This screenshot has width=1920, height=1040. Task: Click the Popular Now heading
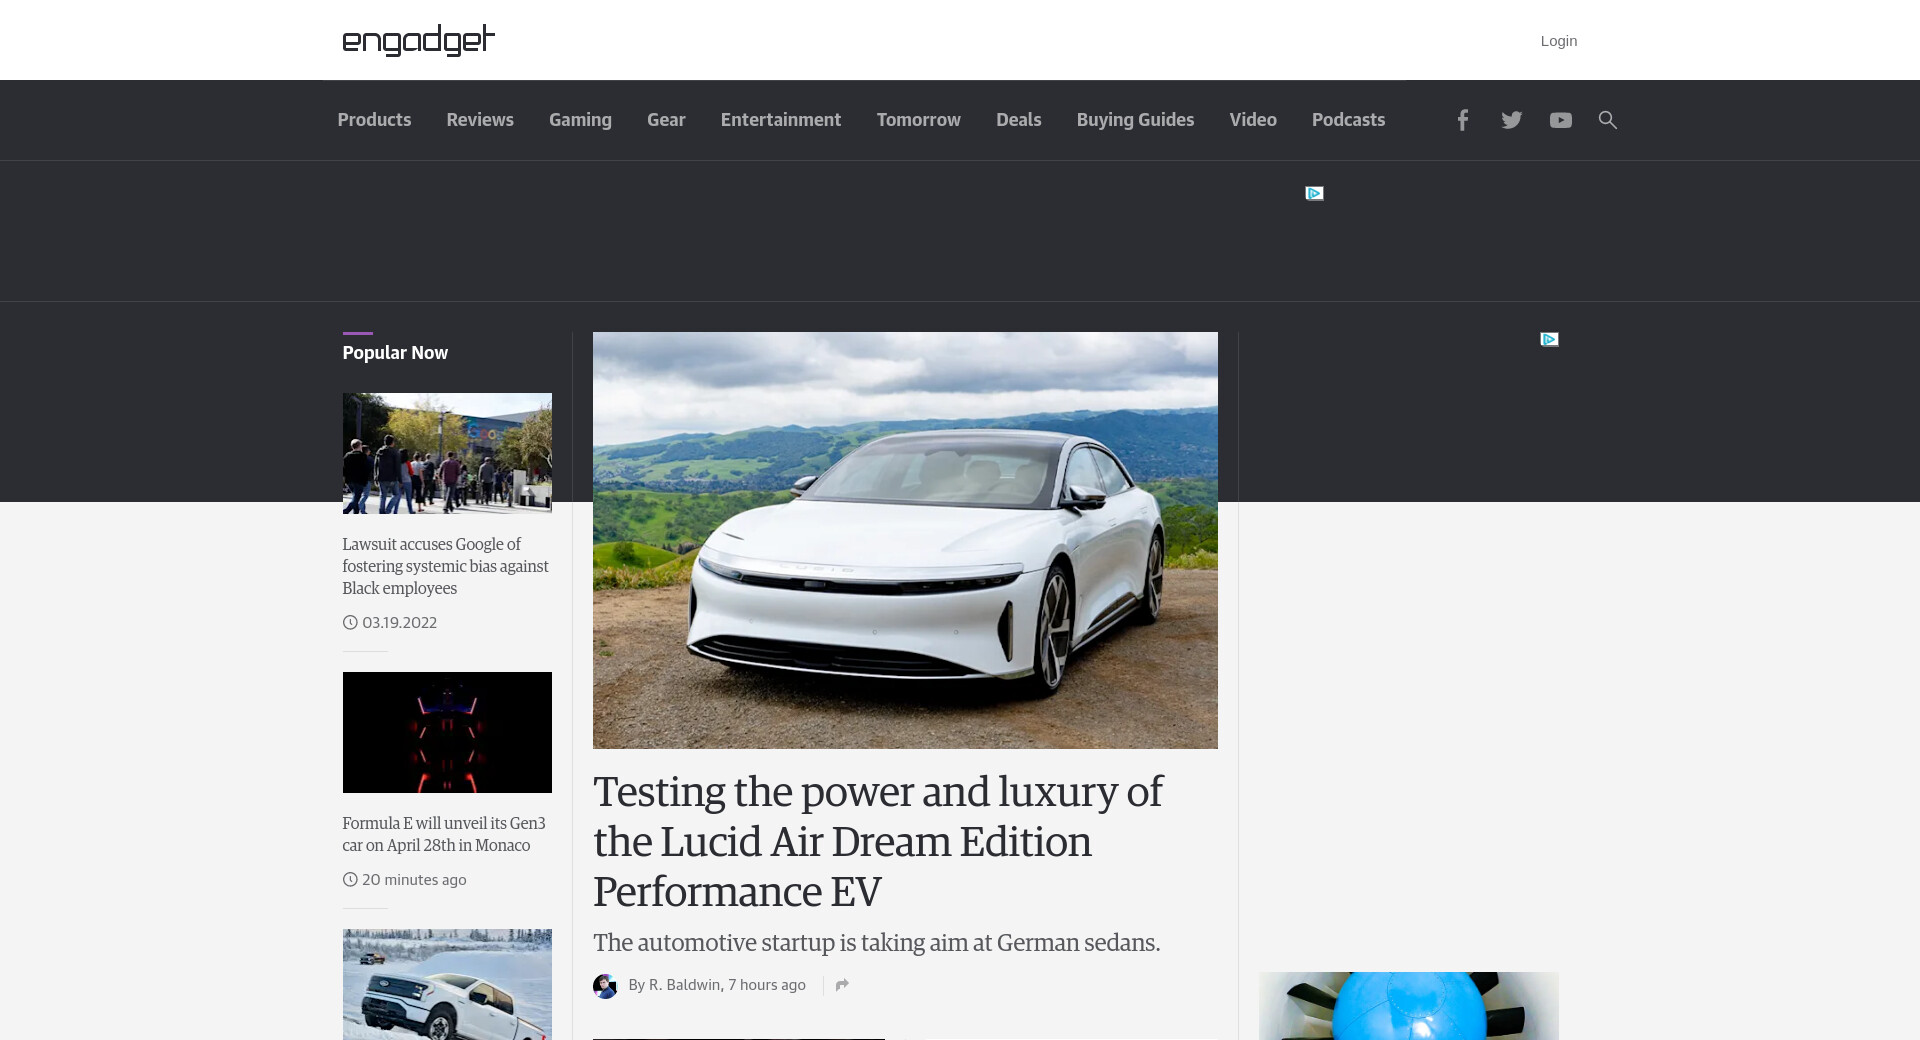coord(395,353)
